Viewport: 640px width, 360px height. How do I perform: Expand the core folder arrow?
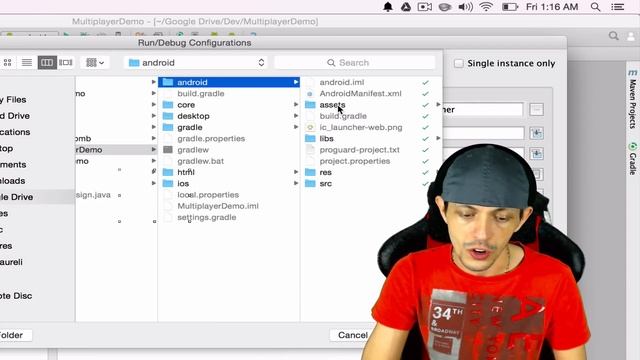coord(296,105)
